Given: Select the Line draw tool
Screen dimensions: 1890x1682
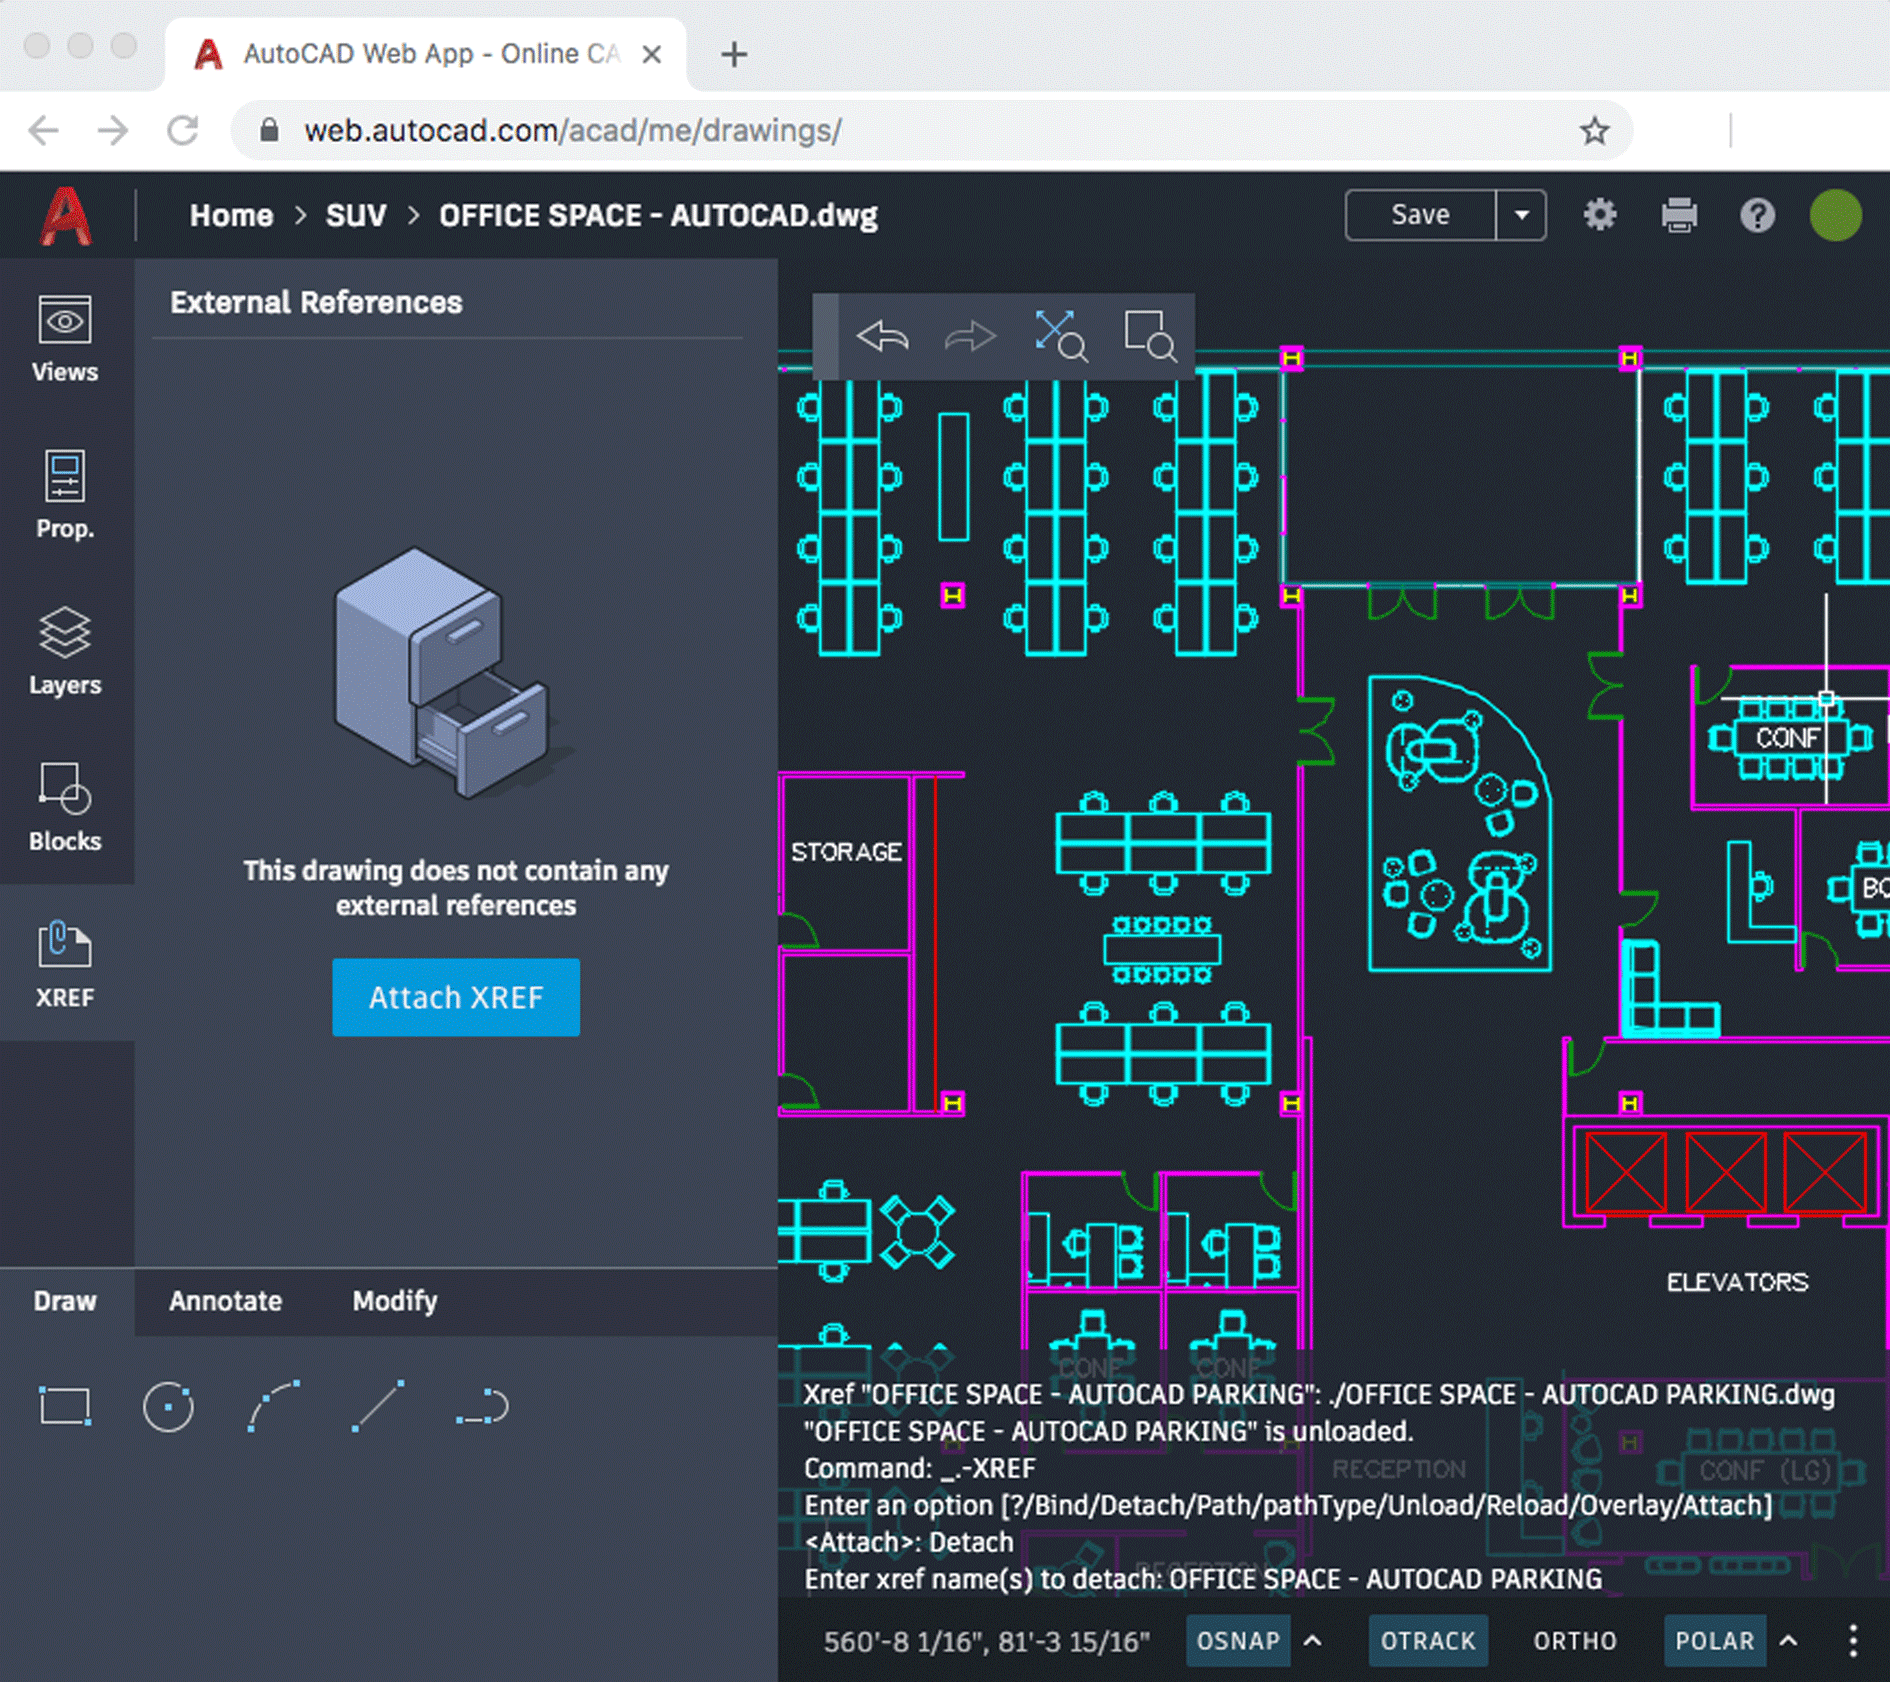Looking at the screenshot, I should coord(378,1406).
